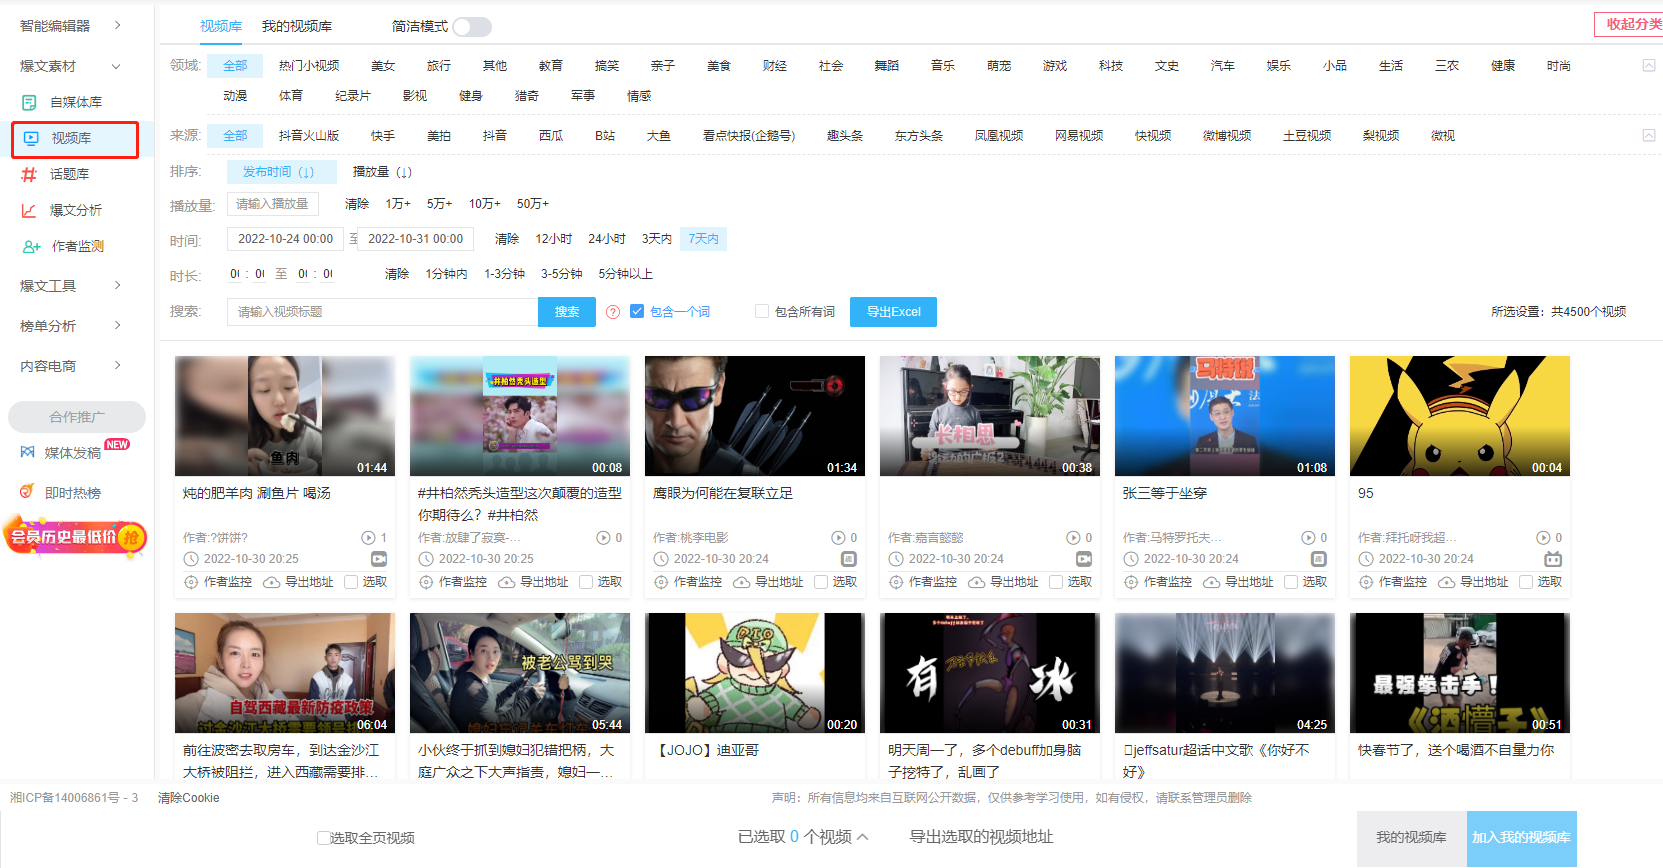The width and height of the screenshot is (1663, 868).
Task: Check 选取 box on 炖的肥羊肉 card
Action: coord(351,582)
